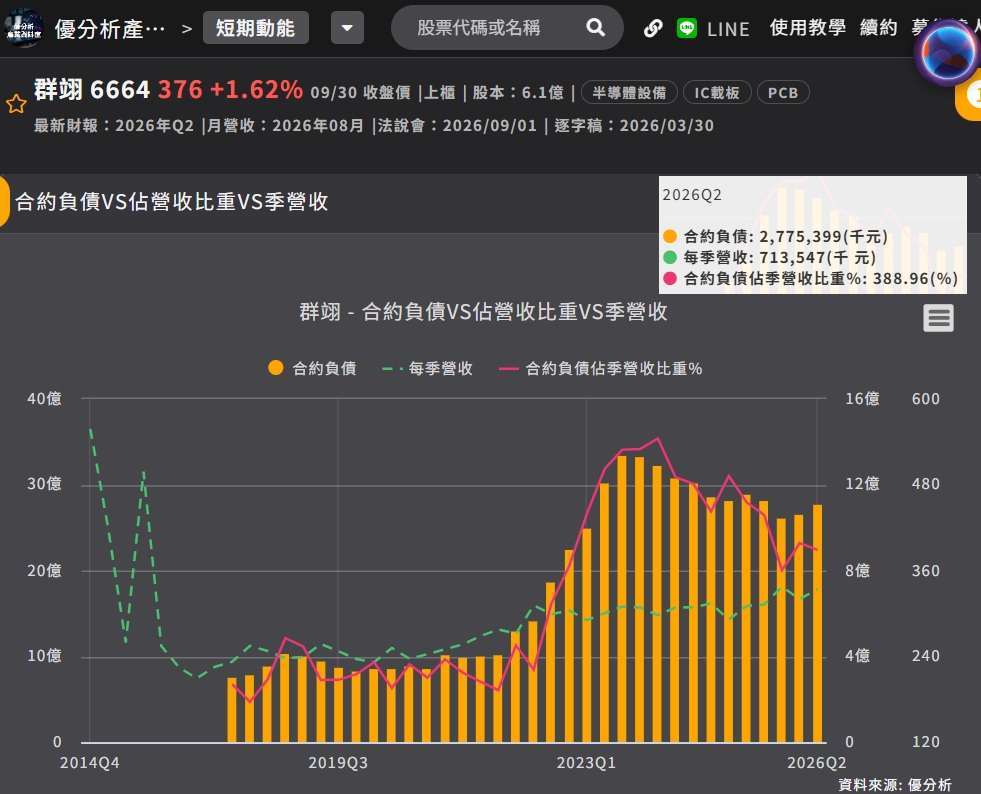The image size is (981, 794).
Task: Click 最新財報:2026年Q2 text
Action: [x=114, y=126]
